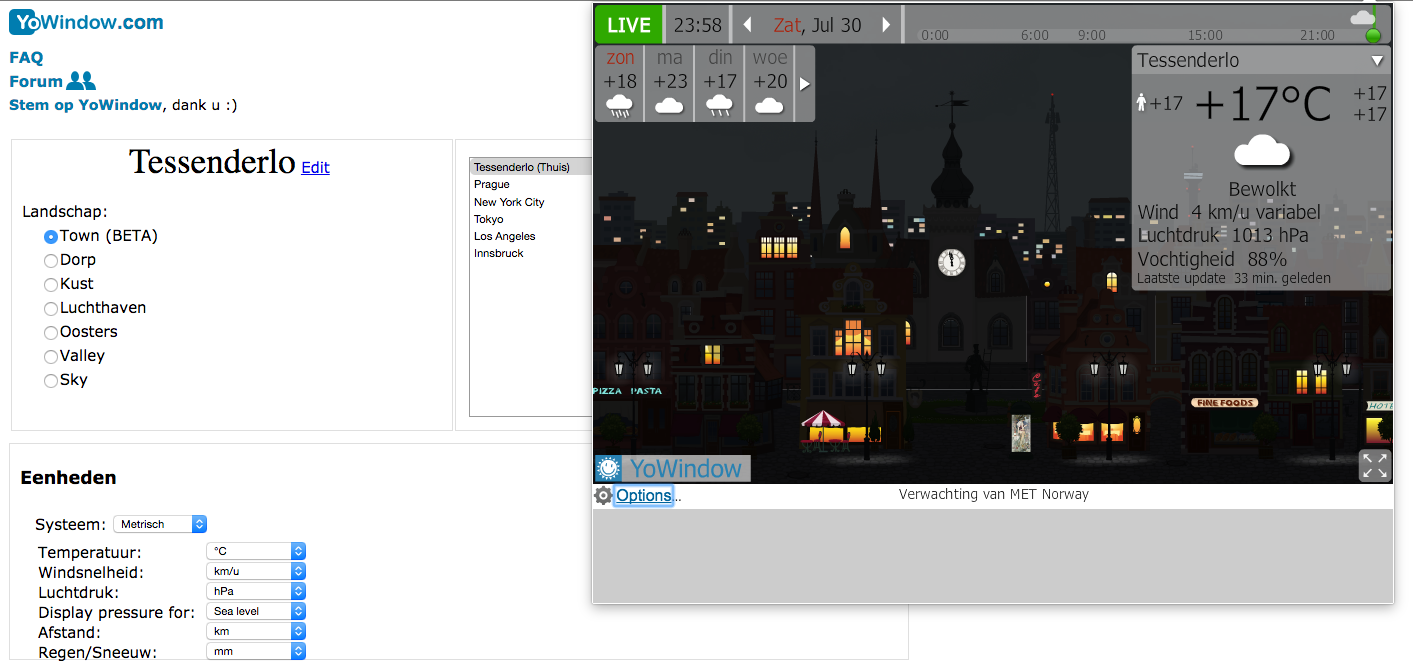Click the next day arrow in widget

pyautogui.click(x=886, y=25)
